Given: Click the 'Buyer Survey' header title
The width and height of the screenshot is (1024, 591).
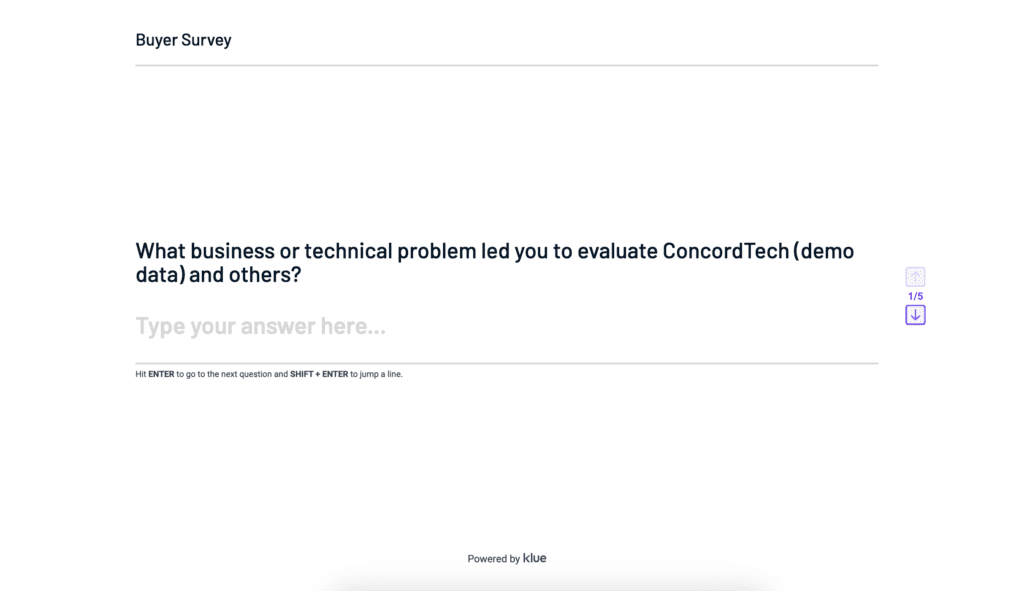Looking at the screenshot, I should [x=183, y=40].
